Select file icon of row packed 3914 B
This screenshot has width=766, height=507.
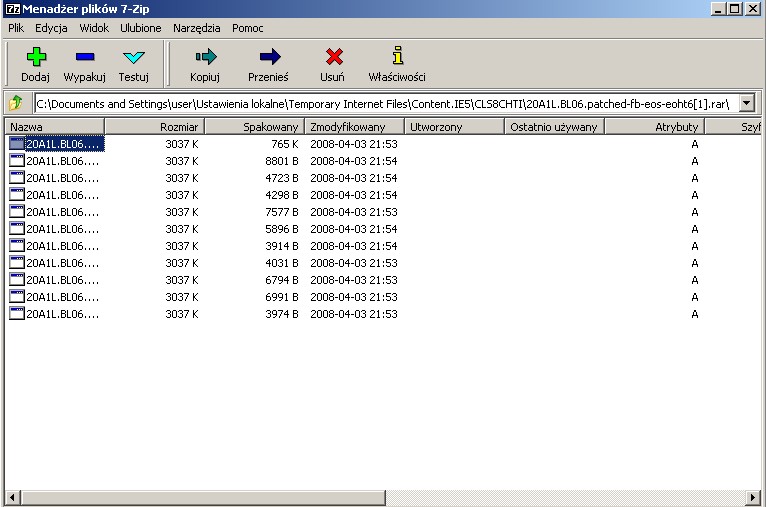tap(17, 246)
